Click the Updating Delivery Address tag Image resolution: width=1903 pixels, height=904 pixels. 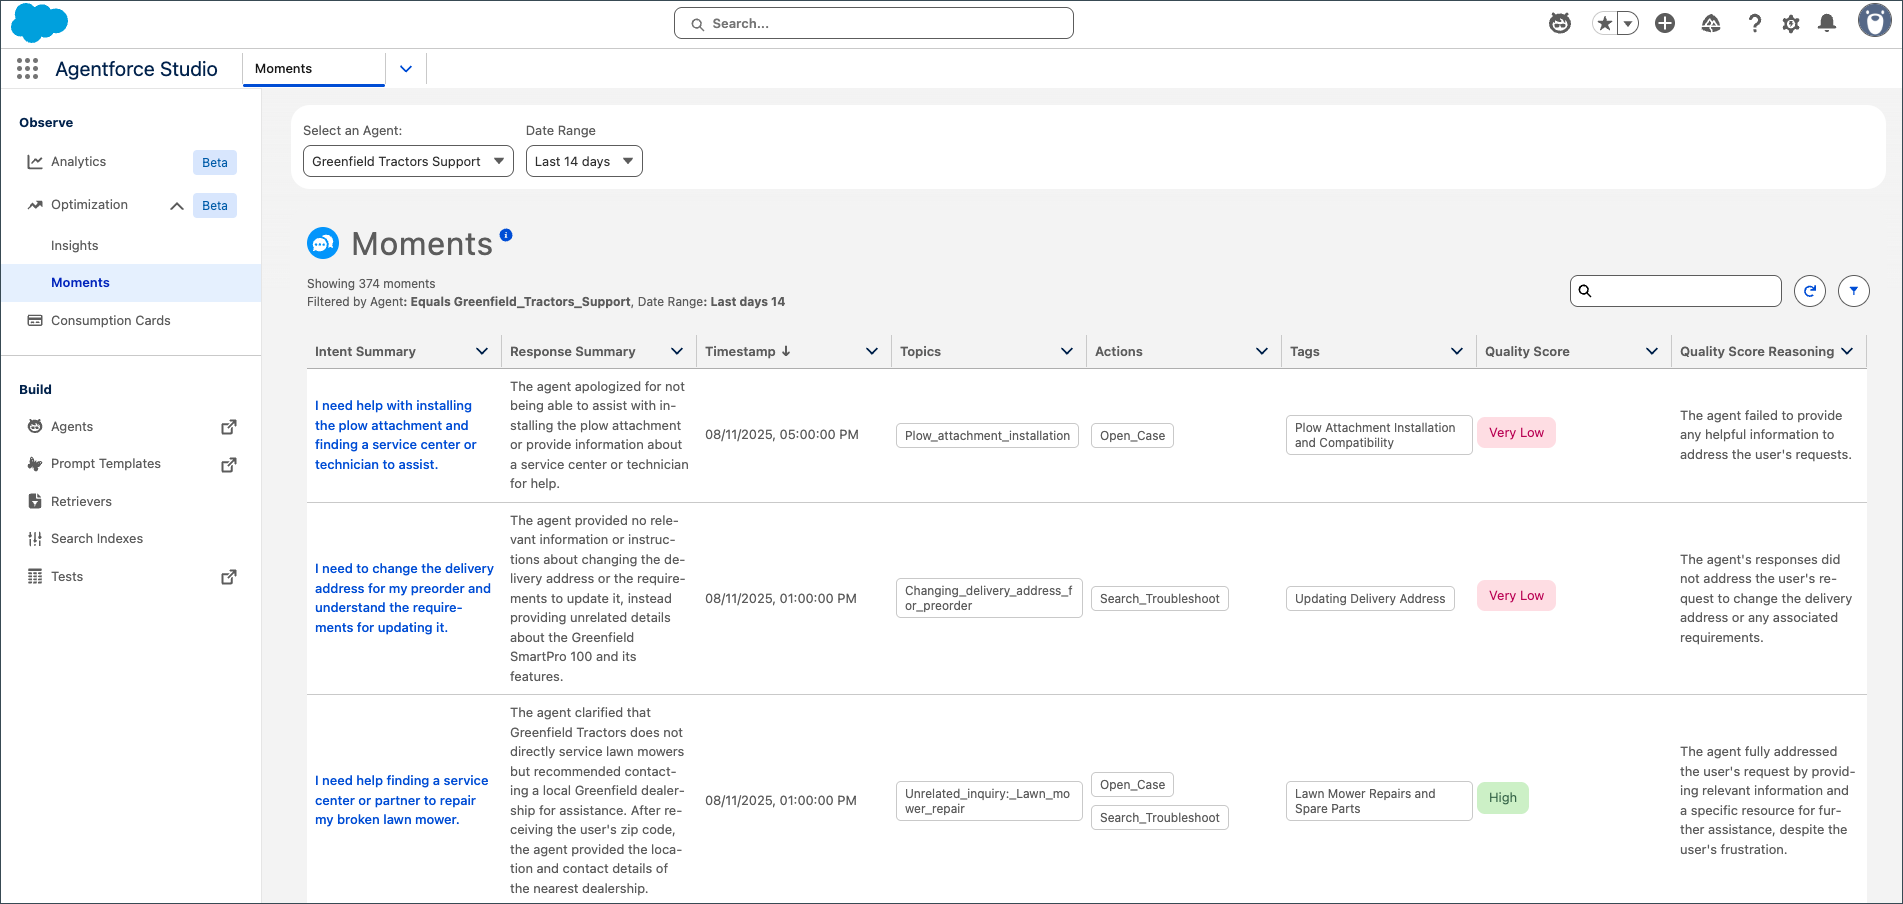tap(1370, 599)
